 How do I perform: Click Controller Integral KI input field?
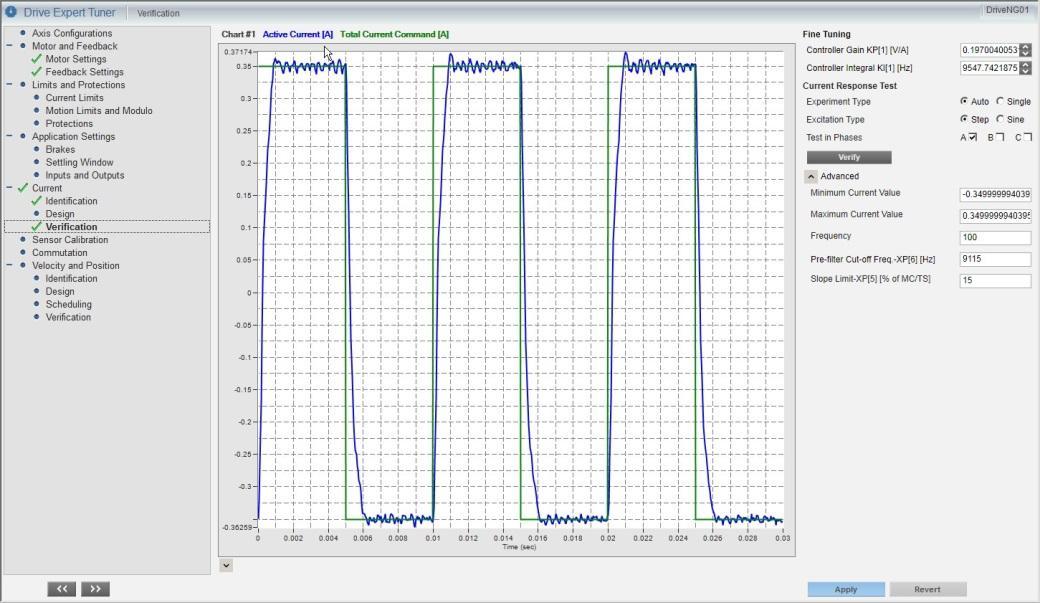pos(990,68)
